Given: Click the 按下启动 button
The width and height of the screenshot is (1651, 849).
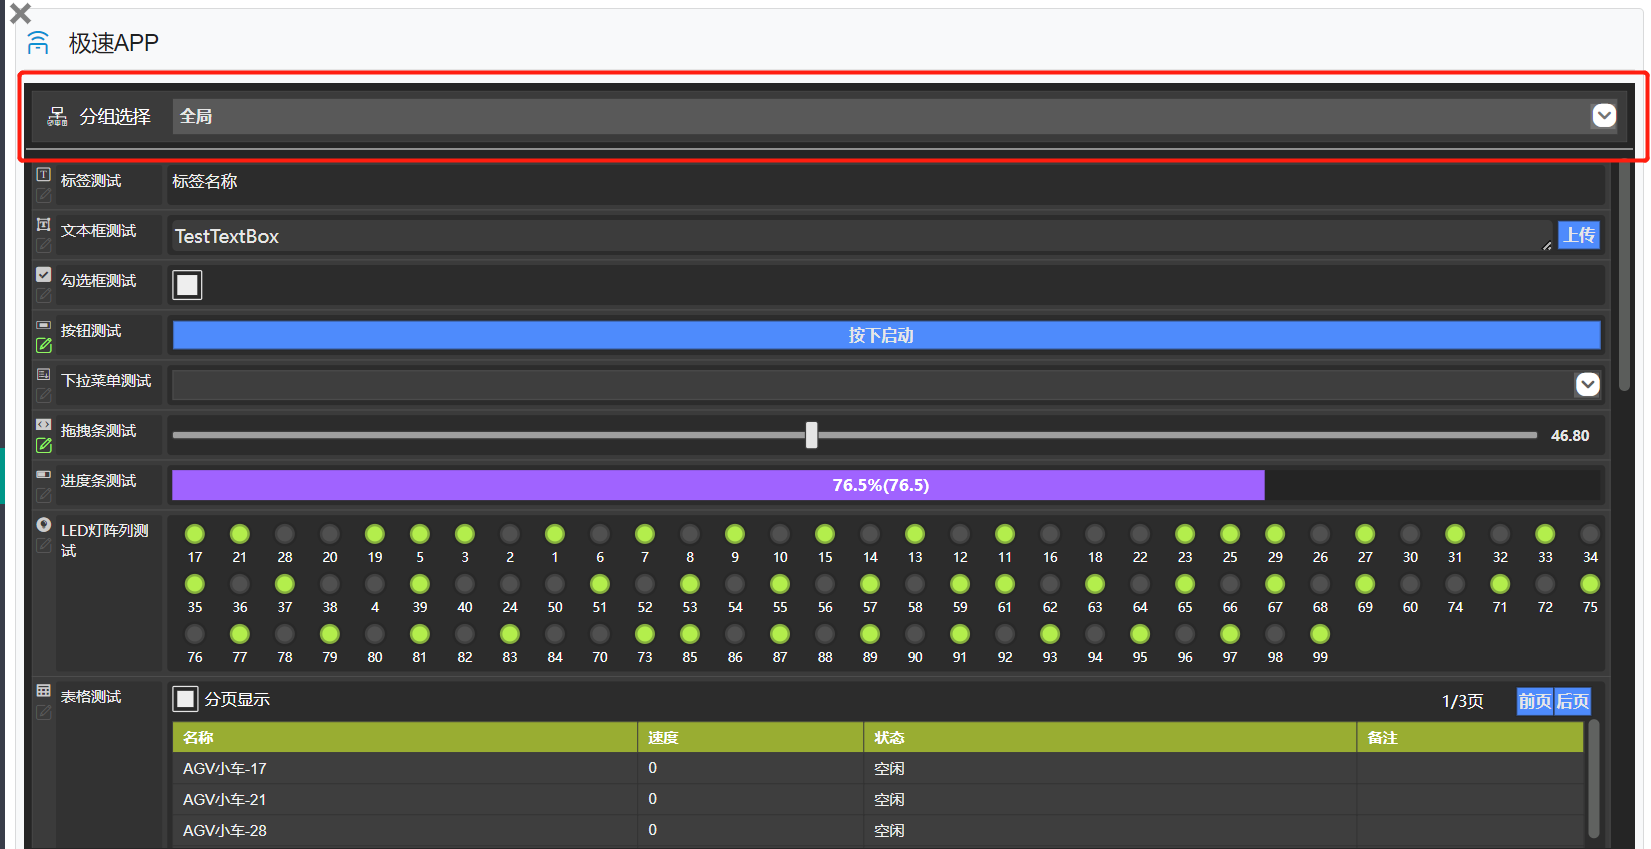Looking at the screenshot, I should tap(887, 335).
